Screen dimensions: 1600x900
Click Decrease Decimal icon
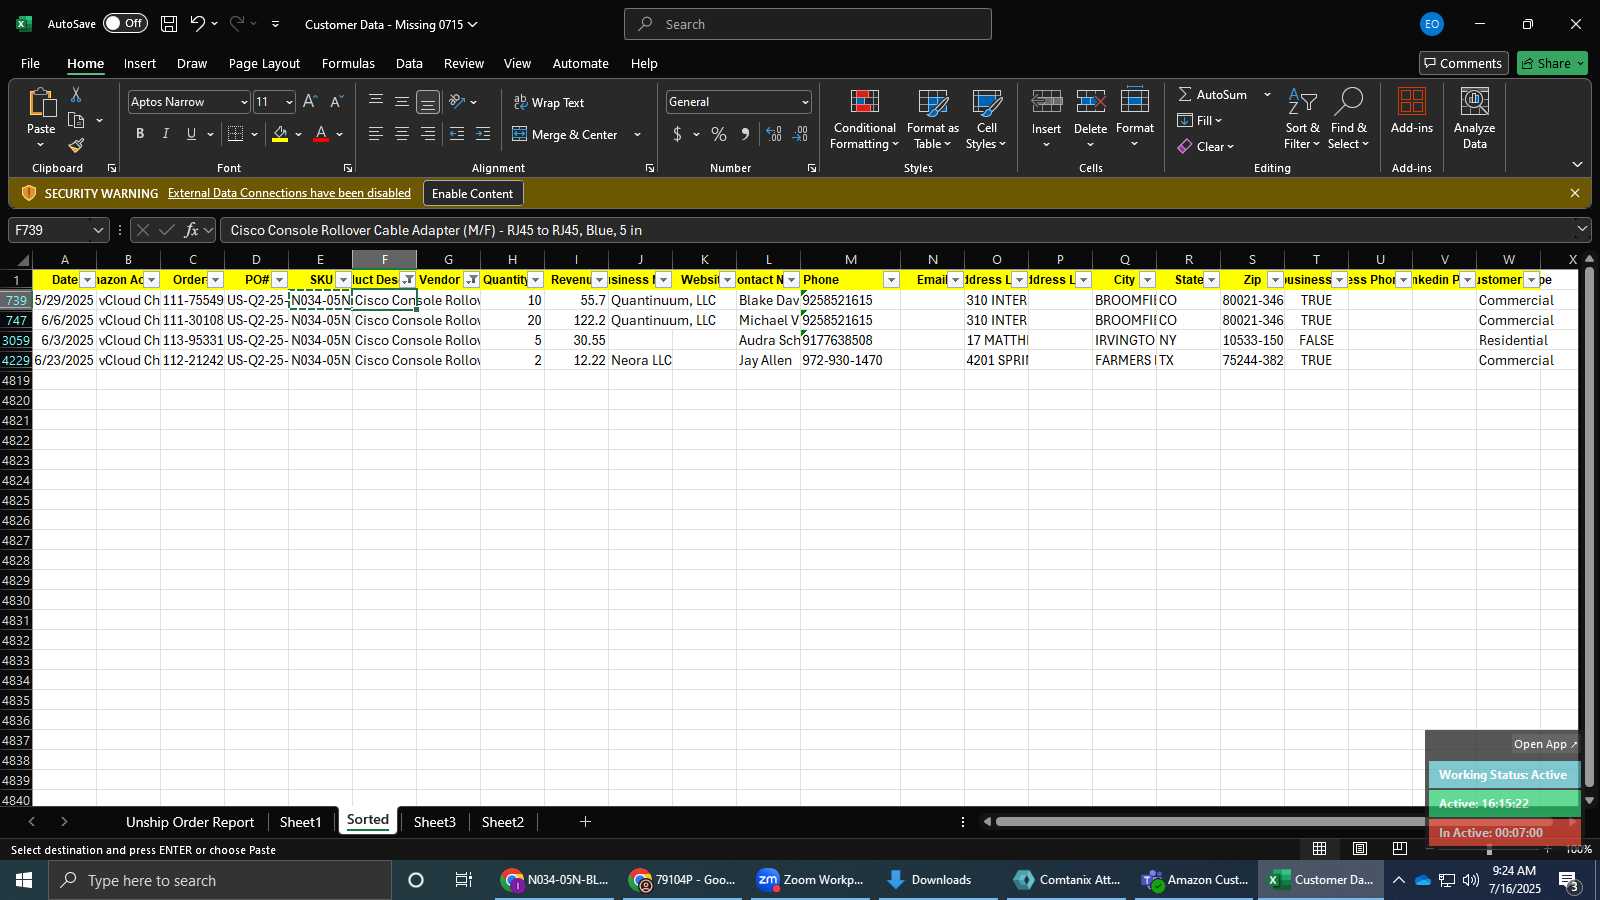(x=800, y=134)
